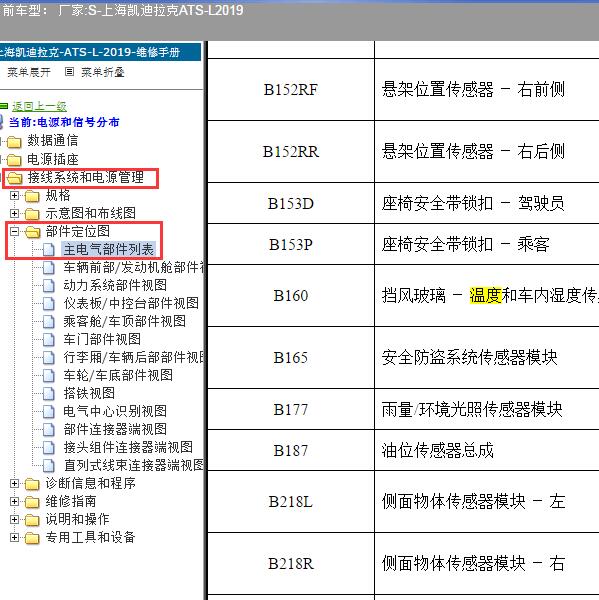Click the 返回上一级 link

pos(39,106)
